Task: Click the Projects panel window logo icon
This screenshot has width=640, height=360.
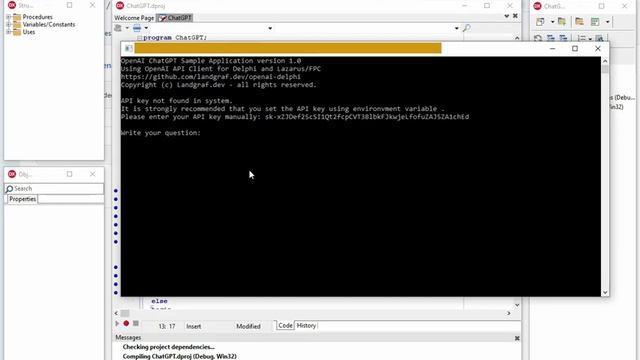Action: (538, 6)
